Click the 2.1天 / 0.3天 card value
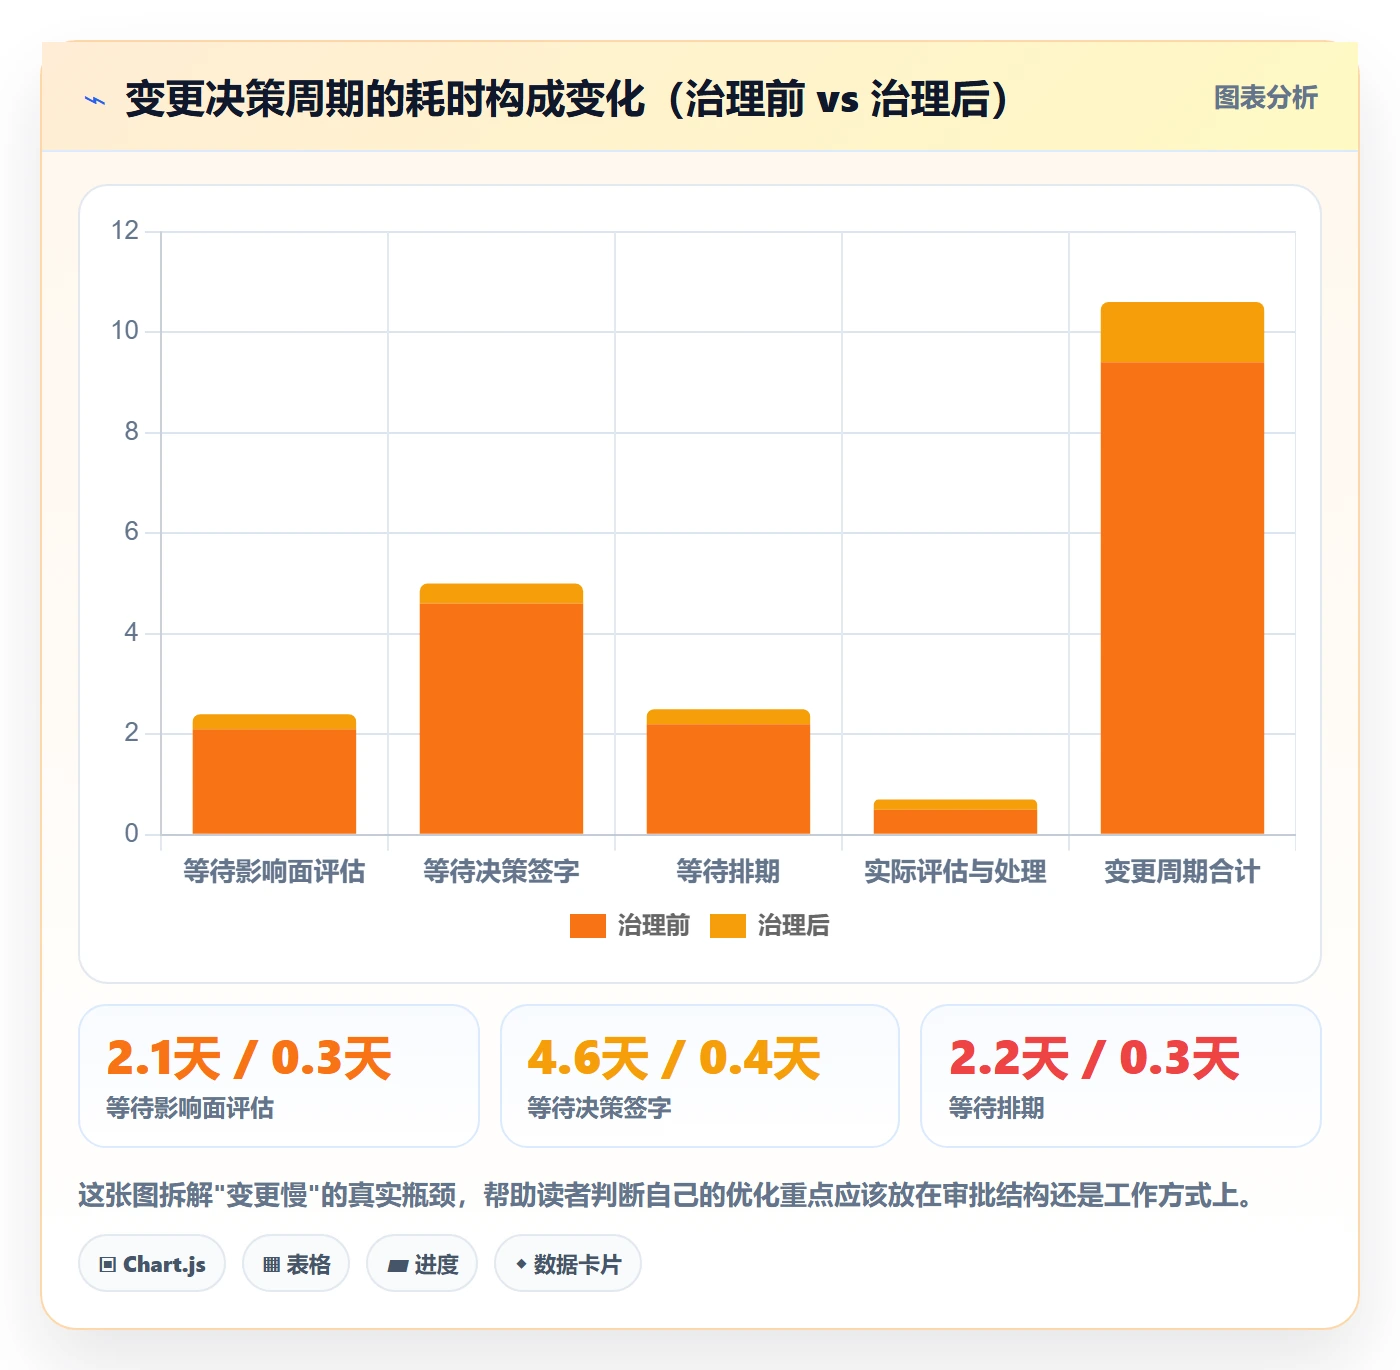This screenshot has width=1400, height=1370. 249,1059
